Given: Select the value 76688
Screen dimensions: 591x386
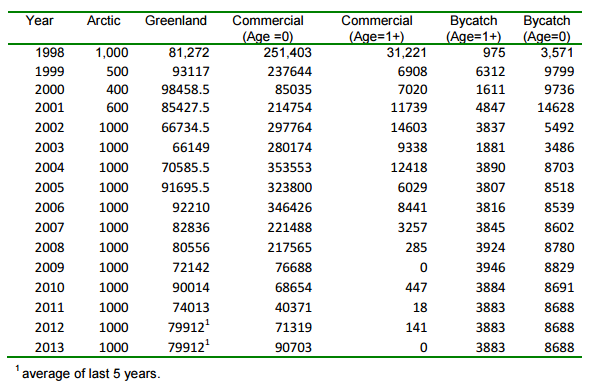Looking at the screenshot, I should point(294,268).
